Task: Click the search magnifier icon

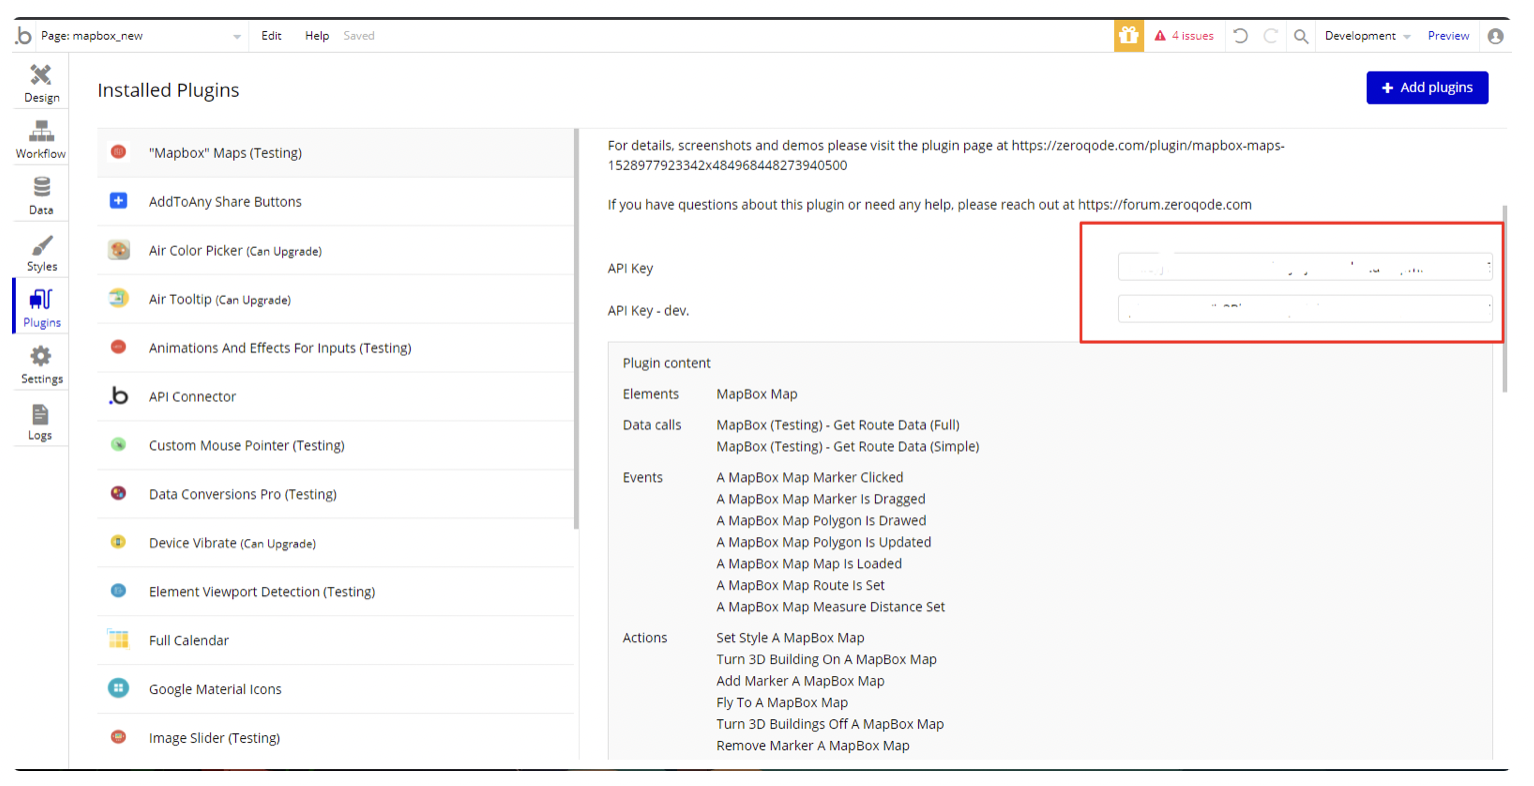Action: click(1301, 36)
